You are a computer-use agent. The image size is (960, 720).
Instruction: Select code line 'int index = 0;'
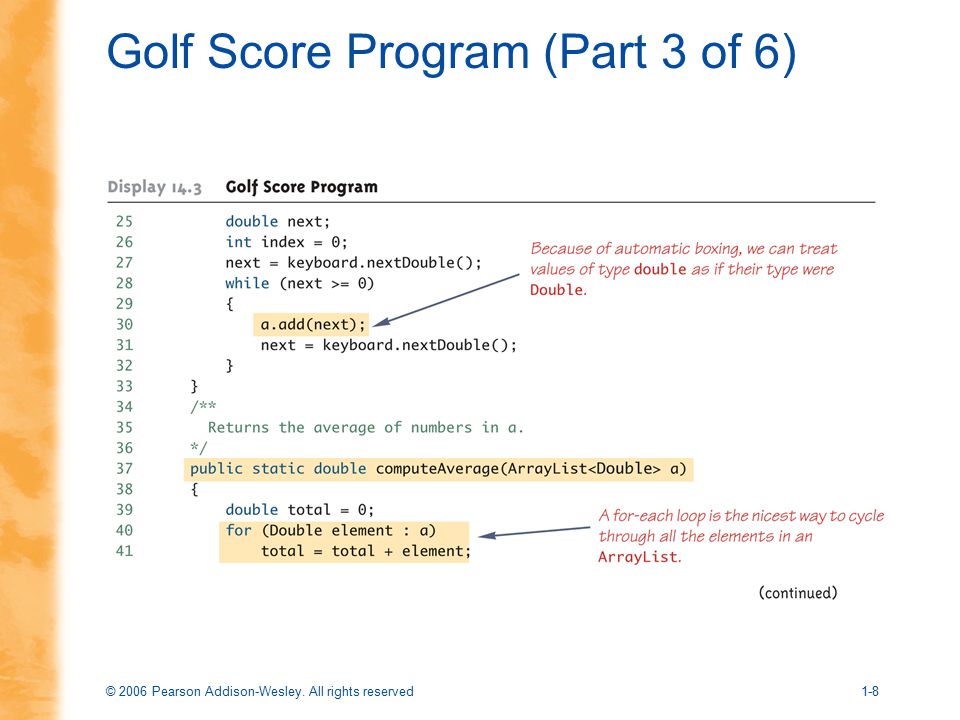(x=287, y=242)
